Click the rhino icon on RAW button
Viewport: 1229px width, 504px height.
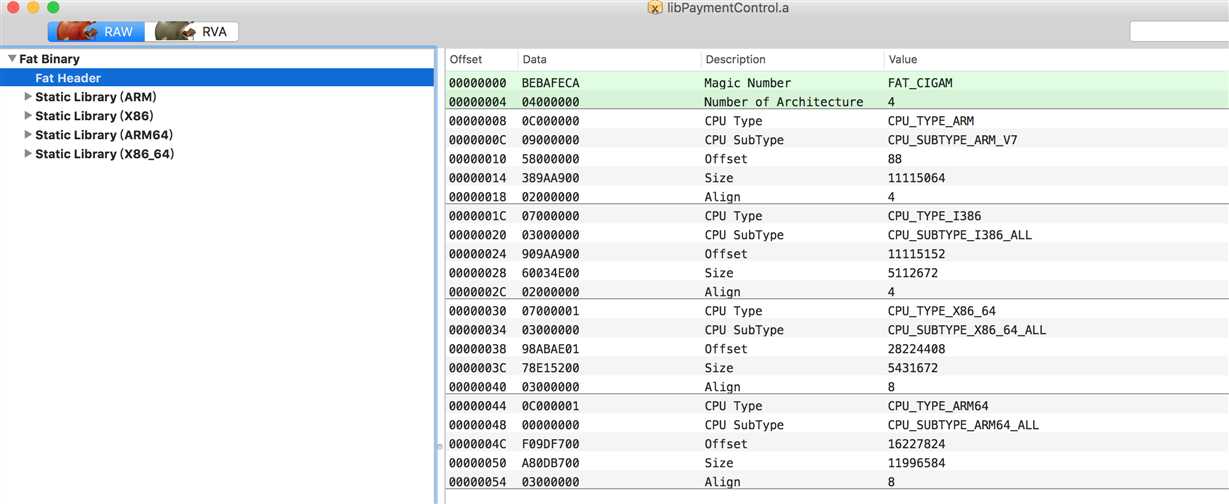76,31
